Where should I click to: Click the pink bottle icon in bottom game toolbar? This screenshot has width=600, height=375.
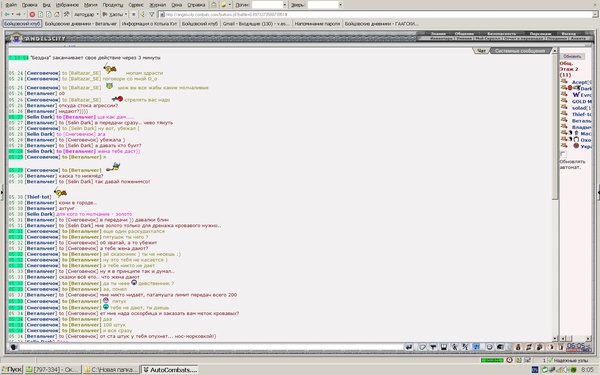tap(518, 347)
